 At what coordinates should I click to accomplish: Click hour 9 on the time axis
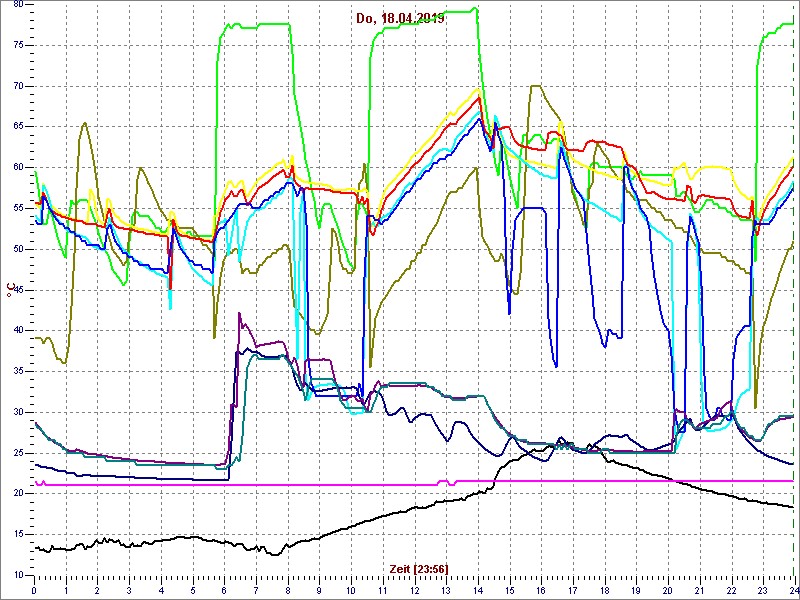pyautogui.click(x=319, y=590)
